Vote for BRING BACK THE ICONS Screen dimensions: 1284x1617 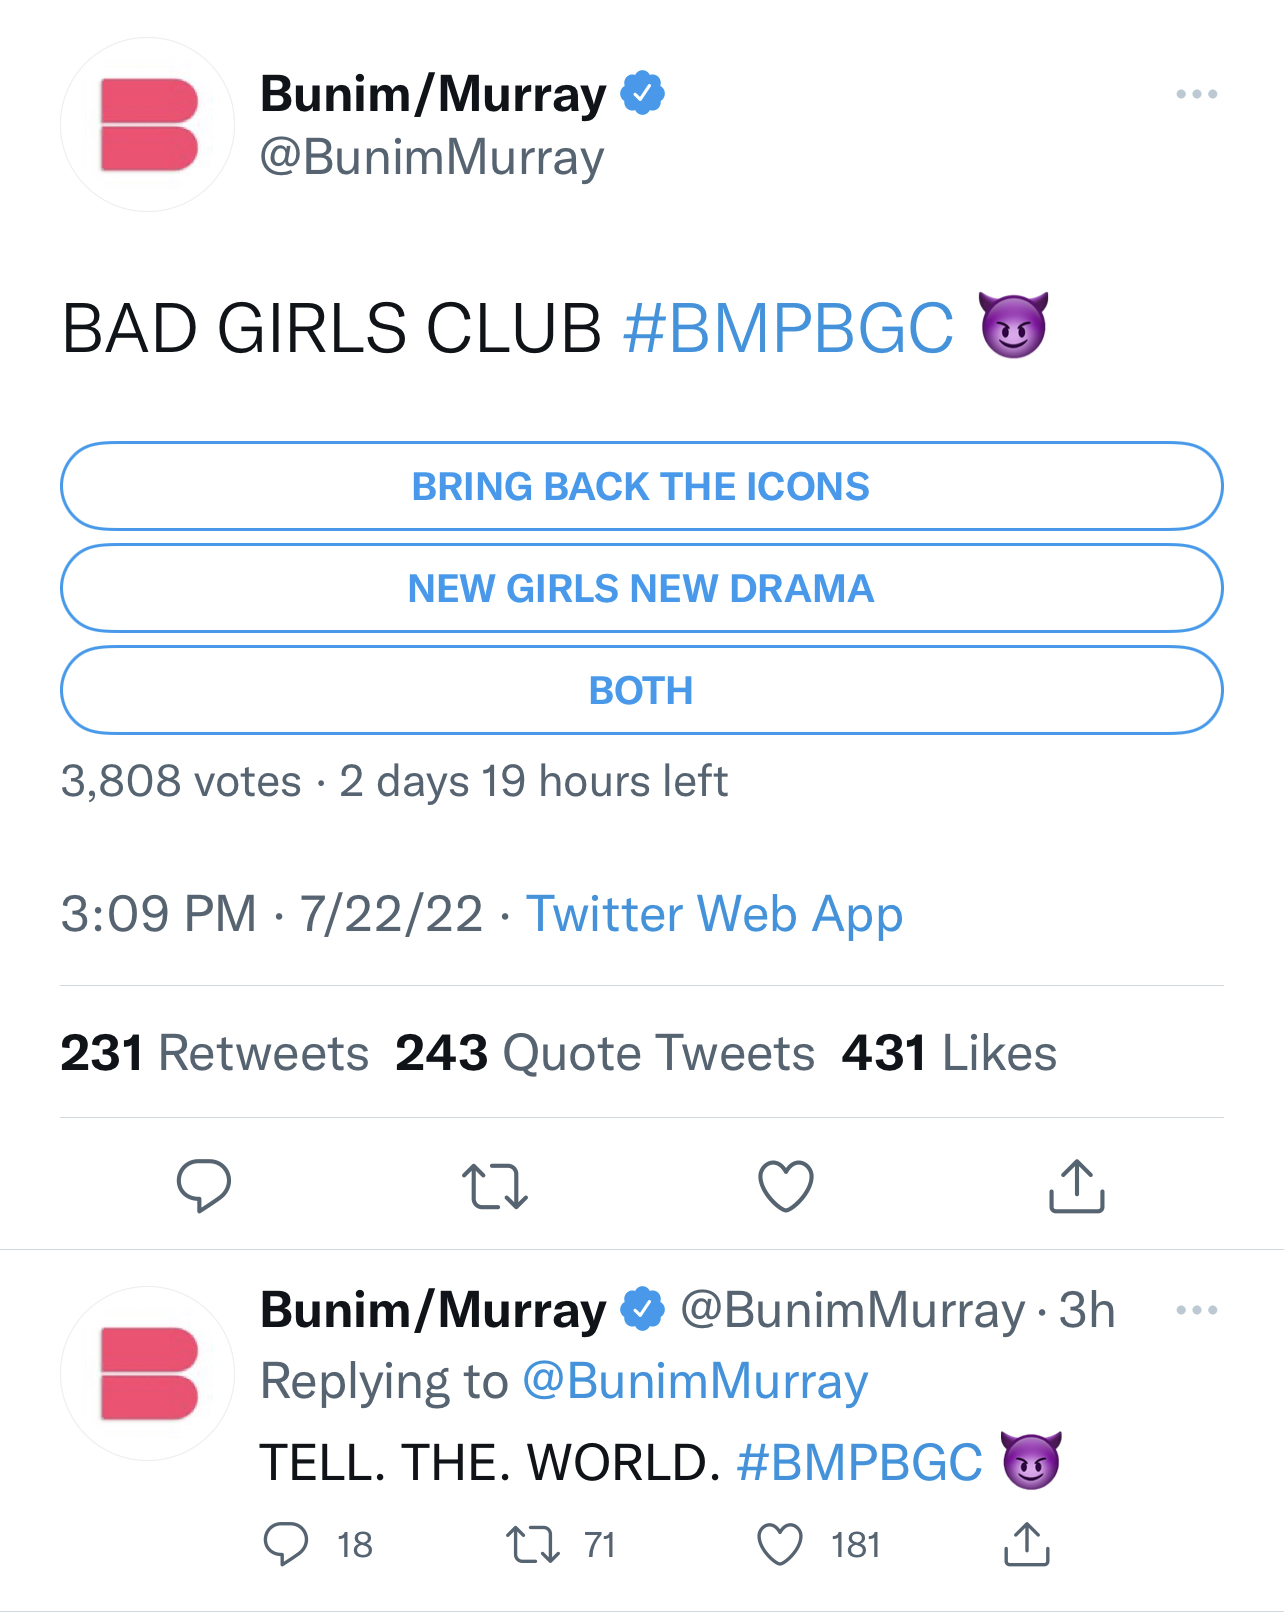(642, 486)
